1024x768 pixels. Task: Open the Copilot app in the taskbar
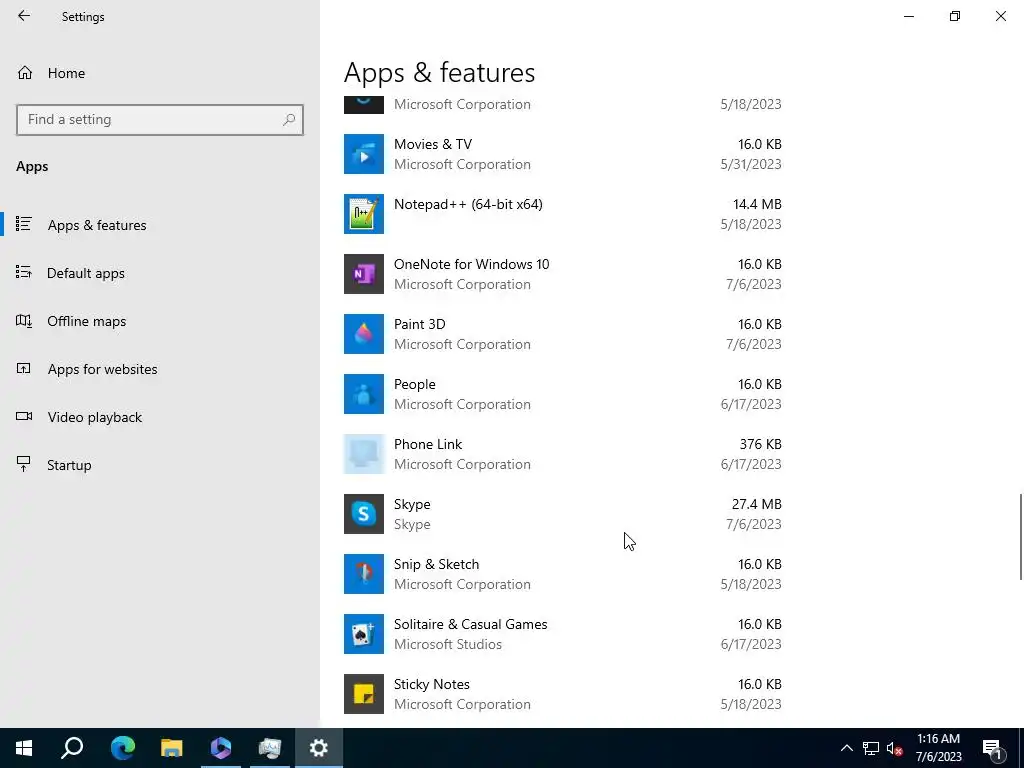221,748
